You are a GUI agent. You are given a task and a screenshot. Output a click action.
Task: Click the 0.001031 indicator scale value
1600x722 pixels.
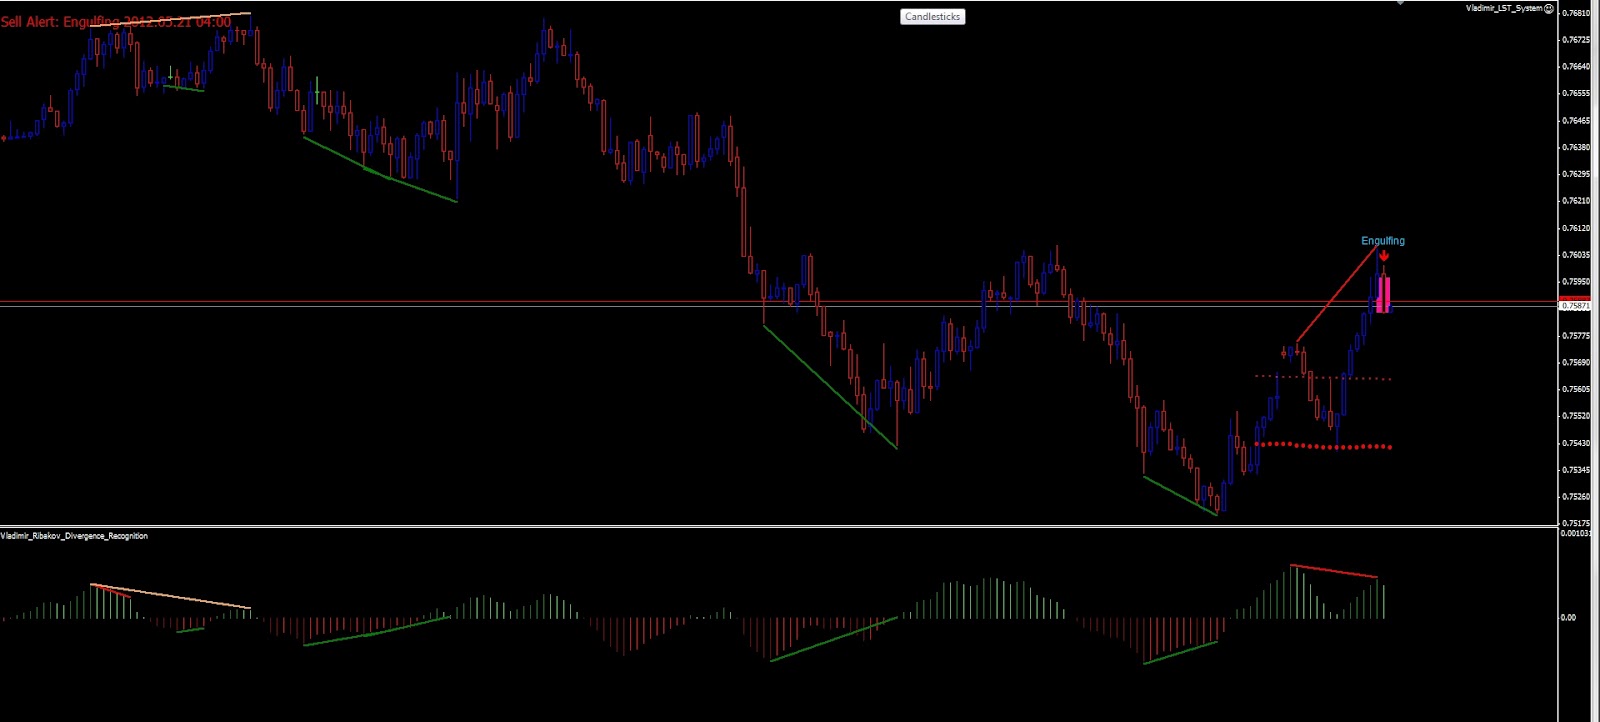[x=1576, y=534]
